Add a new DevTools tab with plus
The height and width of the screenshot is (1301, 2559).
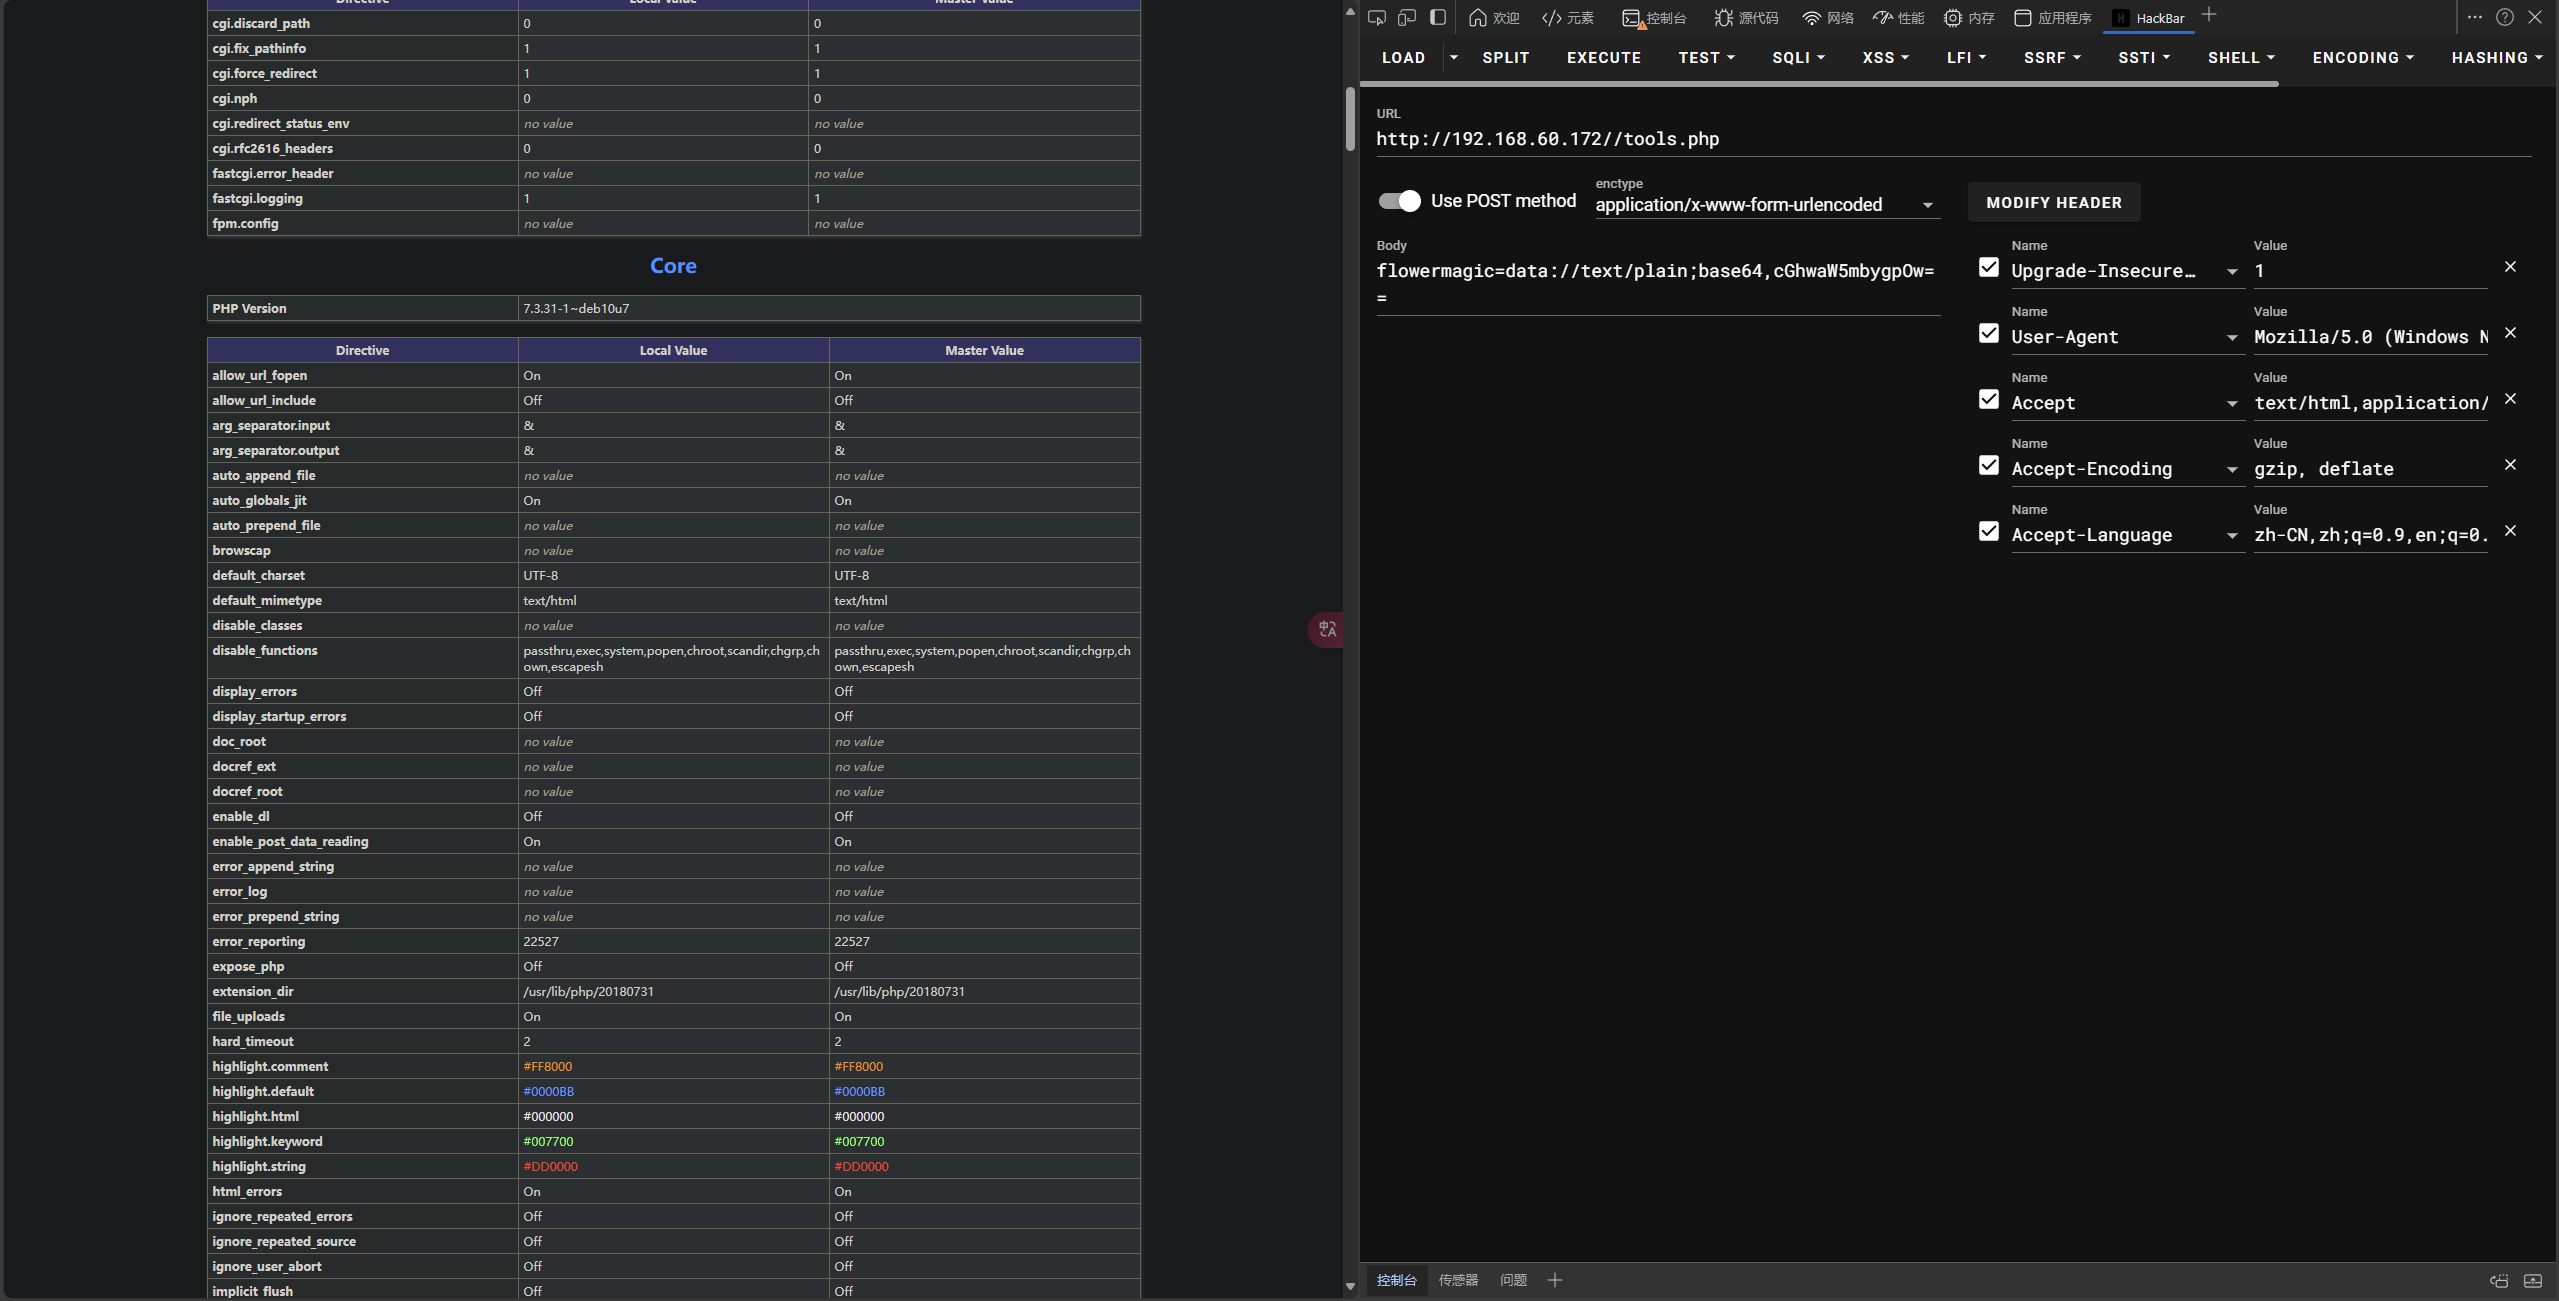2209,15
